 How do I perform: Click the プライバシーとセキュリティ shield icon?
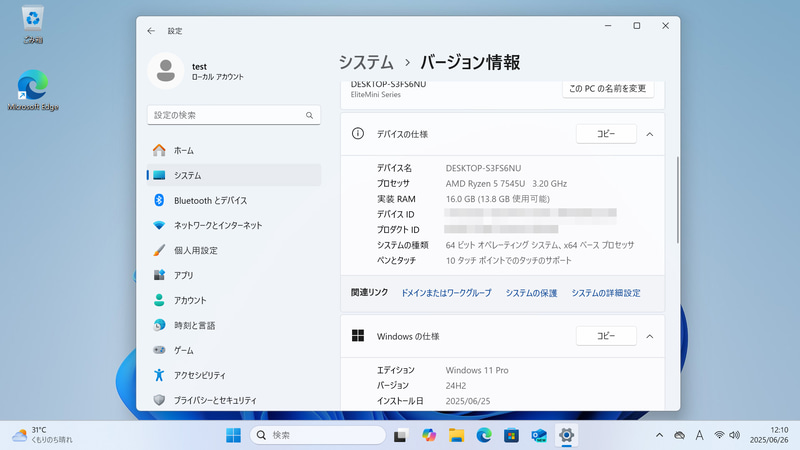click(x=159, y=400)
